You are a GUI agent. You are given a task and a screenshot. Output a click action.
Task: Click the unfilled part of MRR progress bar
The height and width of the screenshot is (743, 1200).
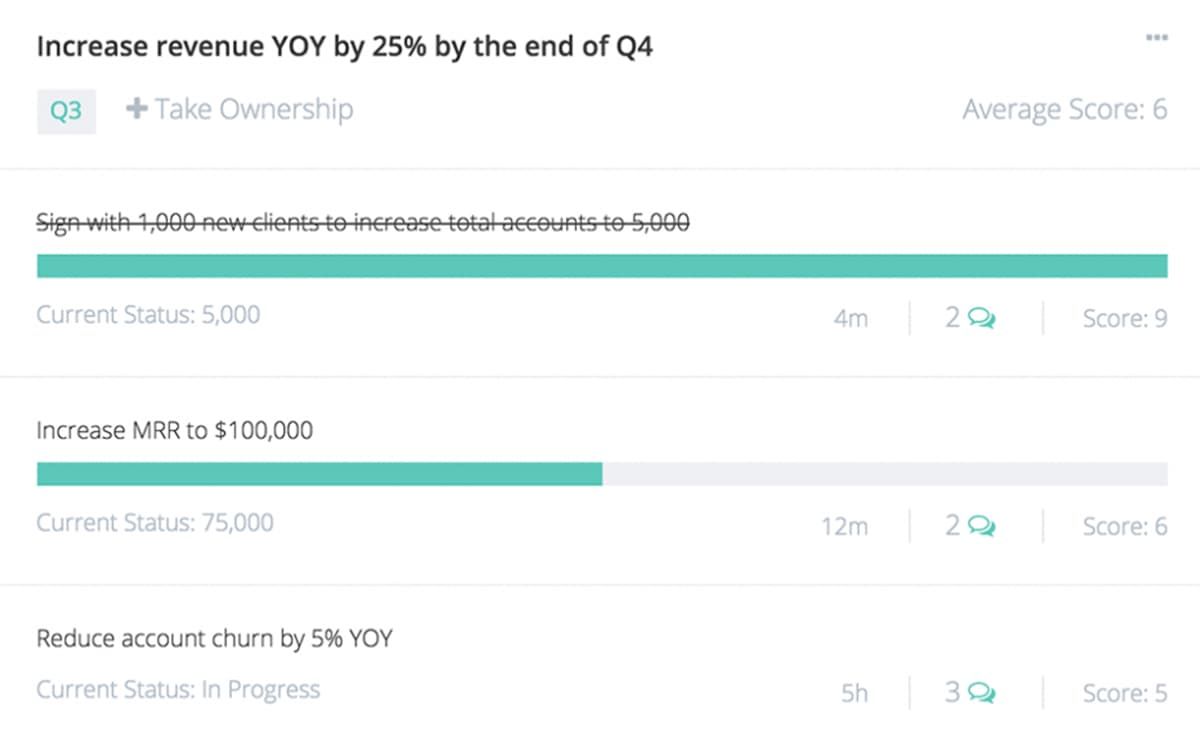tap(884, 474)
